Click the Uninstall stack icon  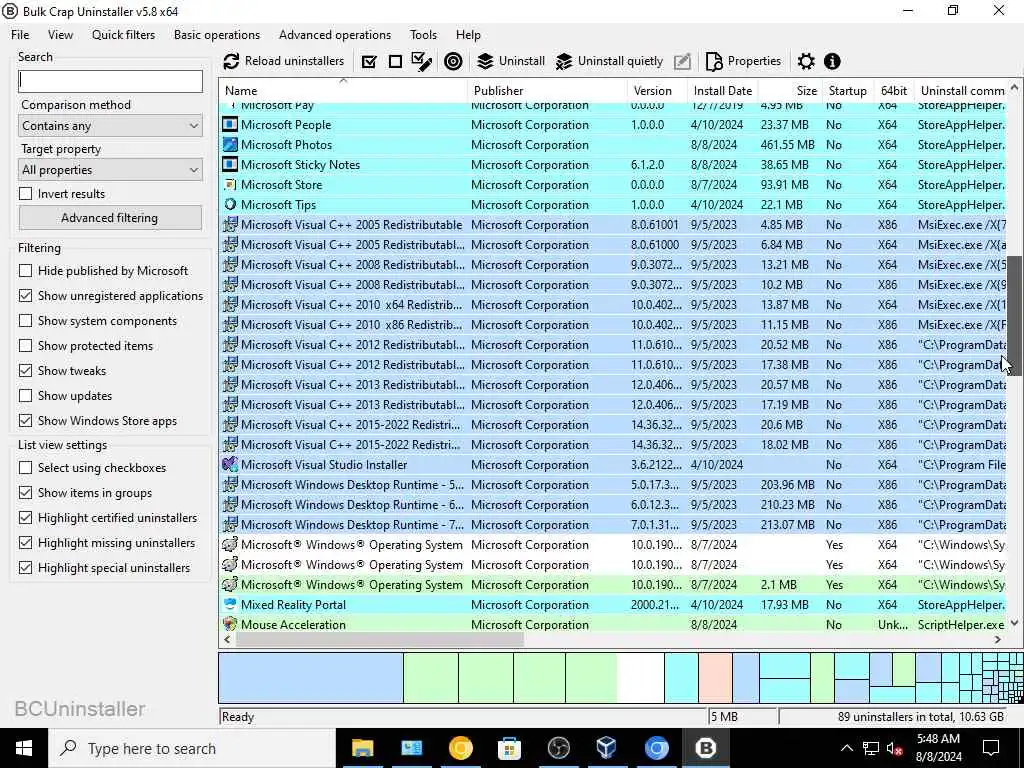click(485, 61)
